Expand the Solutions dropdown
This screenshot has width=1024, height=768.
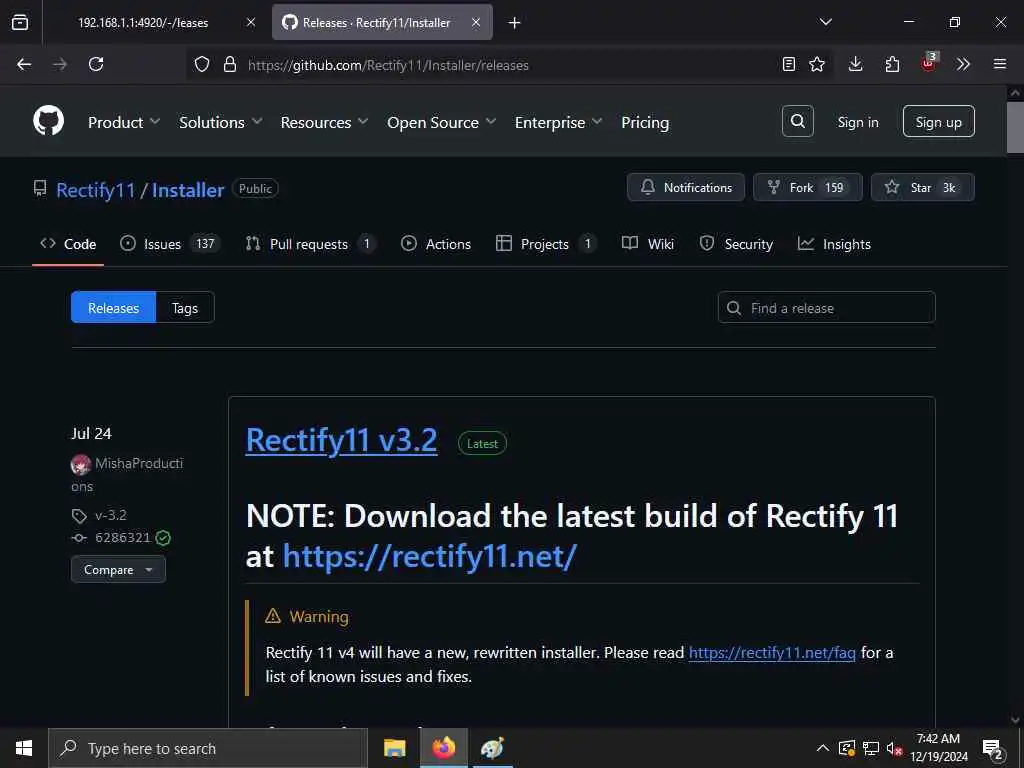[x=220, y=122]
